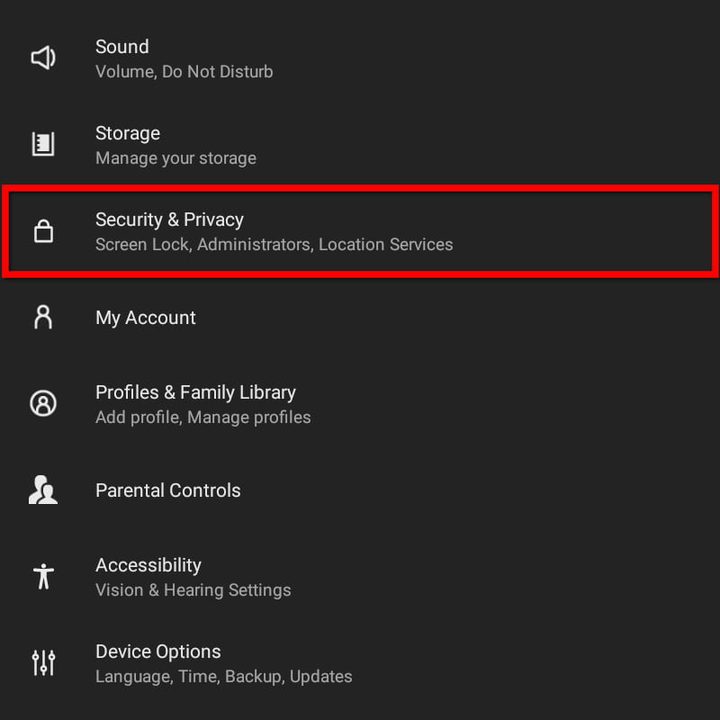
Task: Click the Accessibility figure icon
Action: pyautogui.click(x=43, y=576)
